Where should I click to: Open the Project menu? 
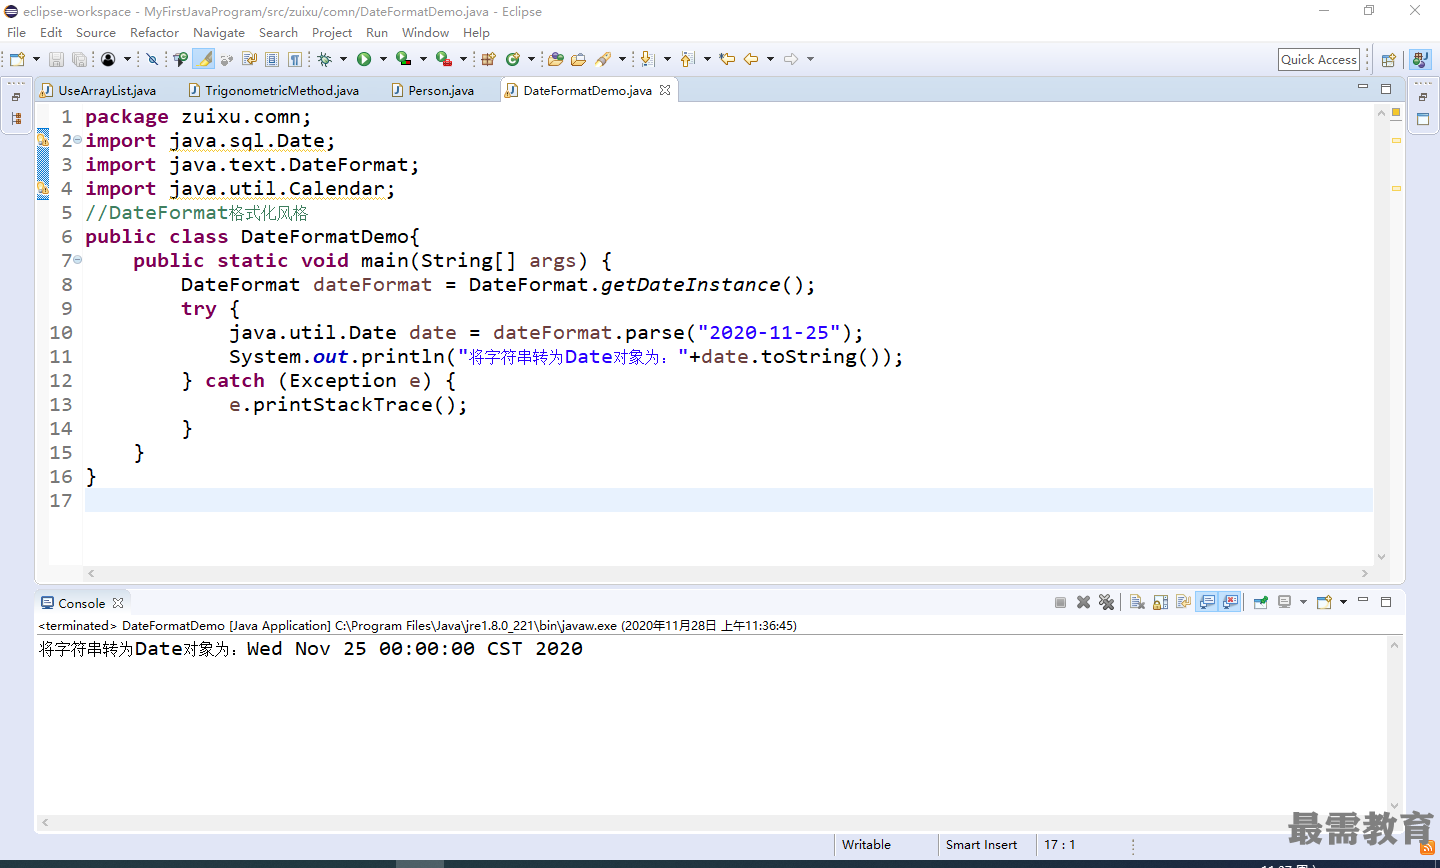pyautogui.click(x=332, y=32)
